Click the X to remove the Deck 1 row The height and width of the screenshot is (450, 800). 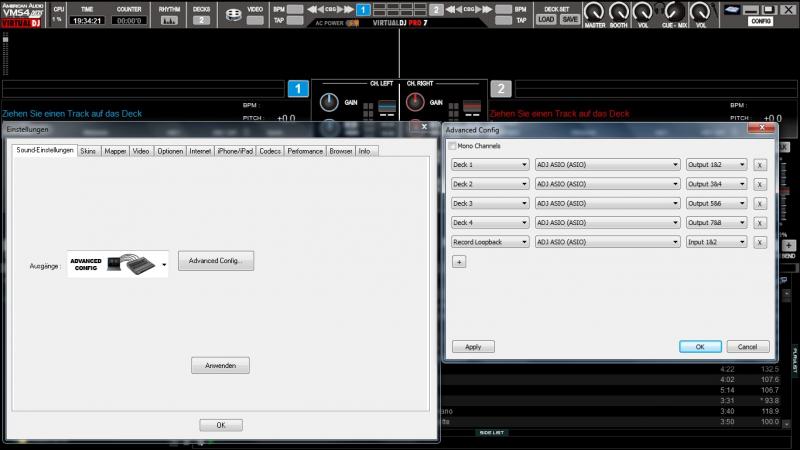click(760, 165)
